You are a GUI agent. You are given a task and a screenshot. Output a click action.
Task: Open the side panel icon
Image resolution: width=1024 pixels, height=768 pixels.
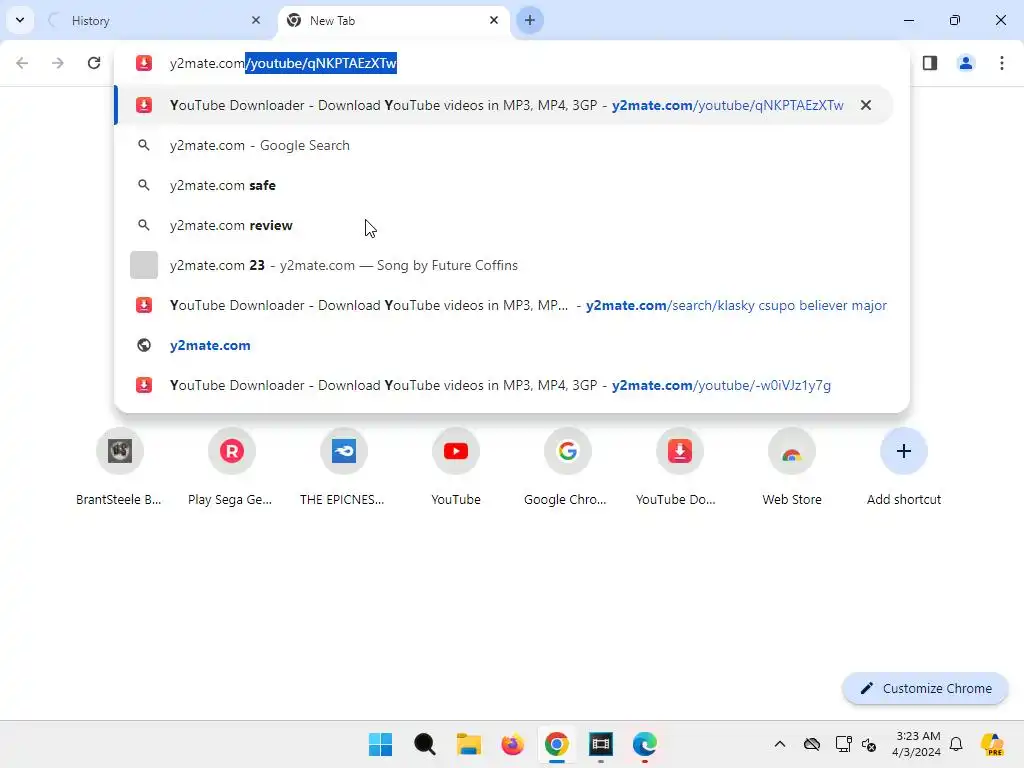pos(930,63)
